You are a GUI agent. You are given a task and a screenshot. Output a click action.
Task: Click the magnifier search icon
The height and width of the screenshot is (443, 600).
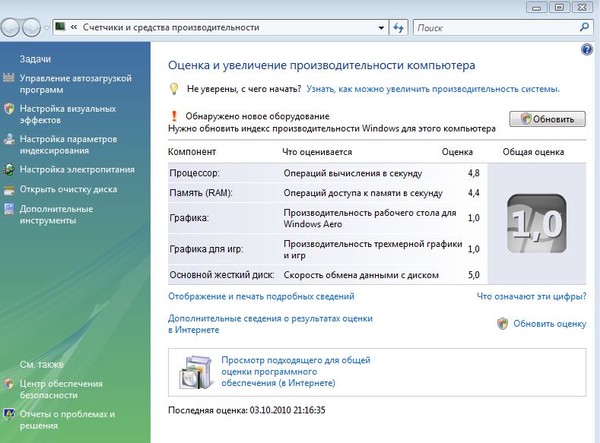click(x=584, y=27)
